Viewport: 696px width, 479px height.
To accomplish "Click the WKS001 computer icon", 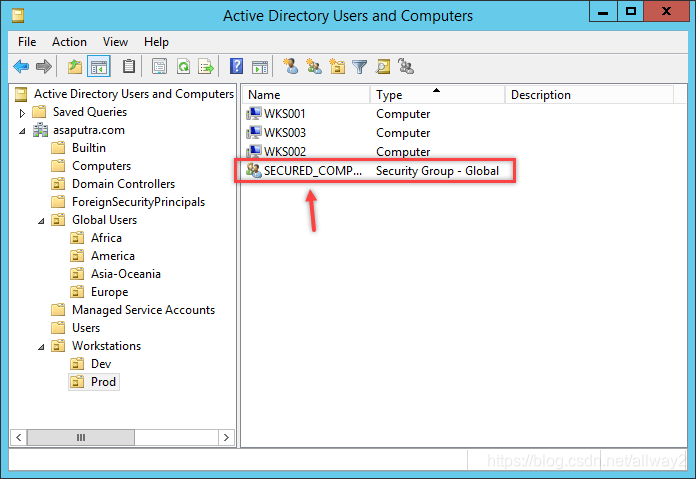I will coord(253,114).
